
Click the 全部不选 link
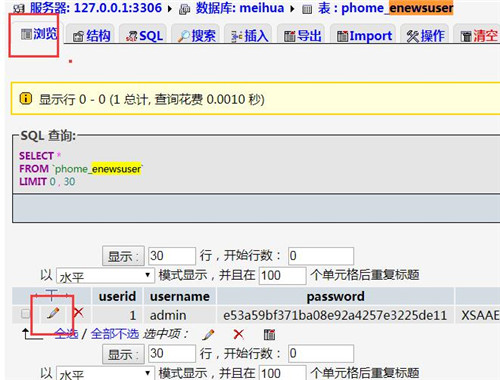click(115, 334)
